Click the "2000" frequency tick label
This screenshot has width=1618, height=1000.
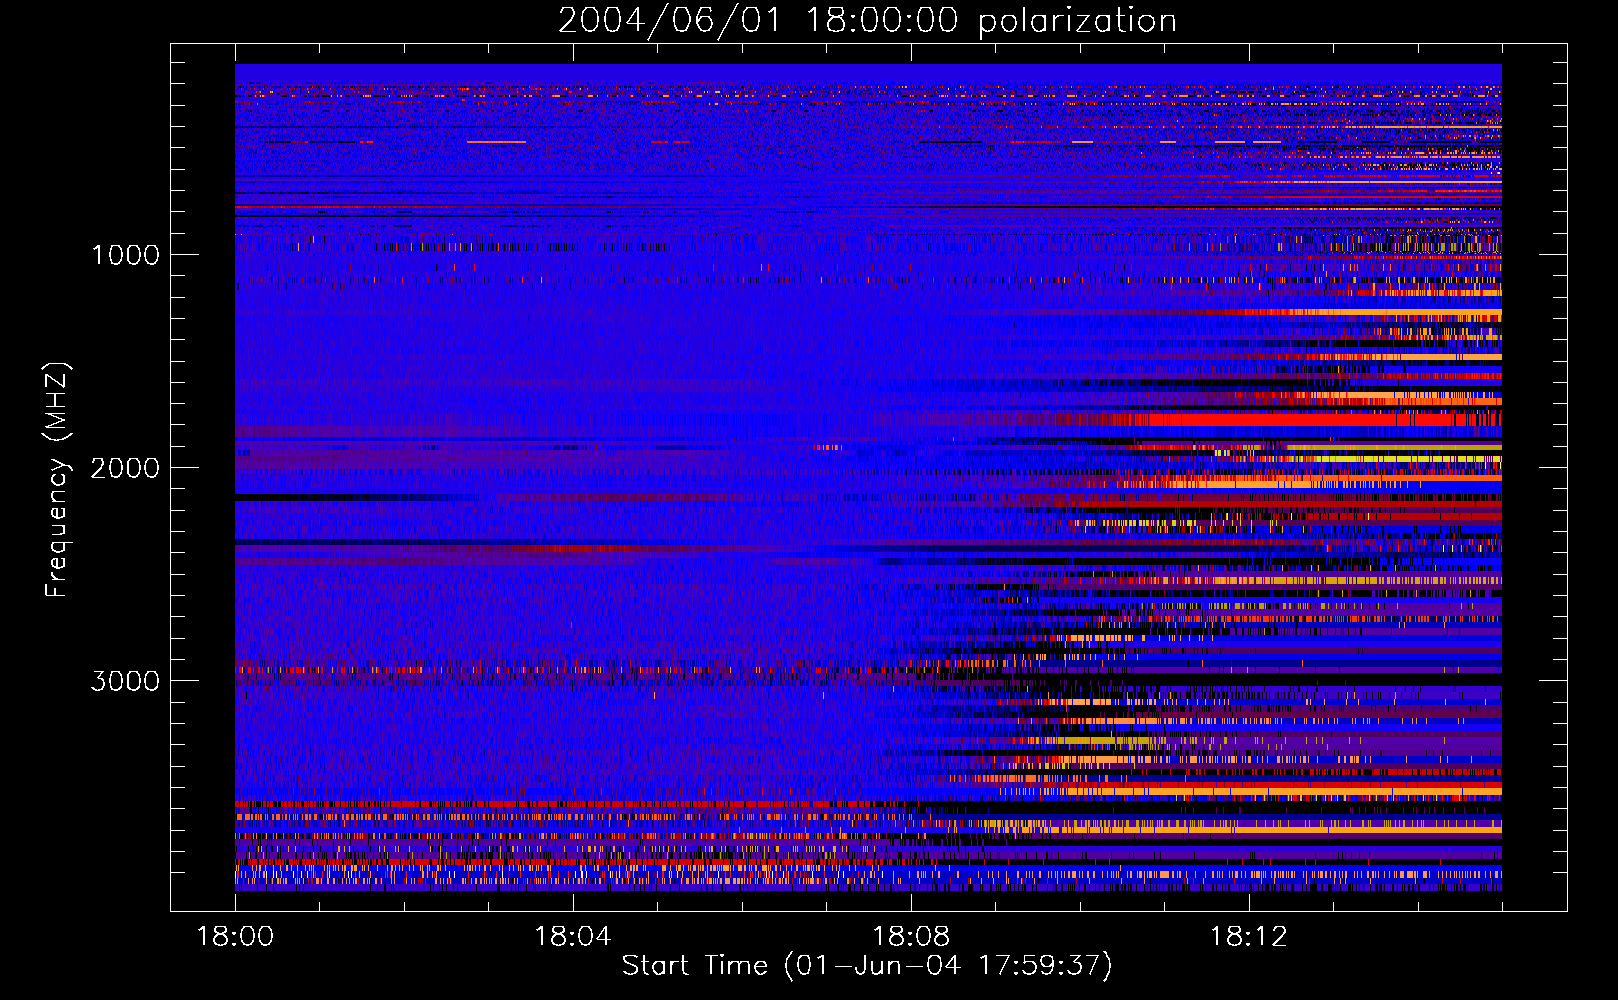tap(125, 468)
